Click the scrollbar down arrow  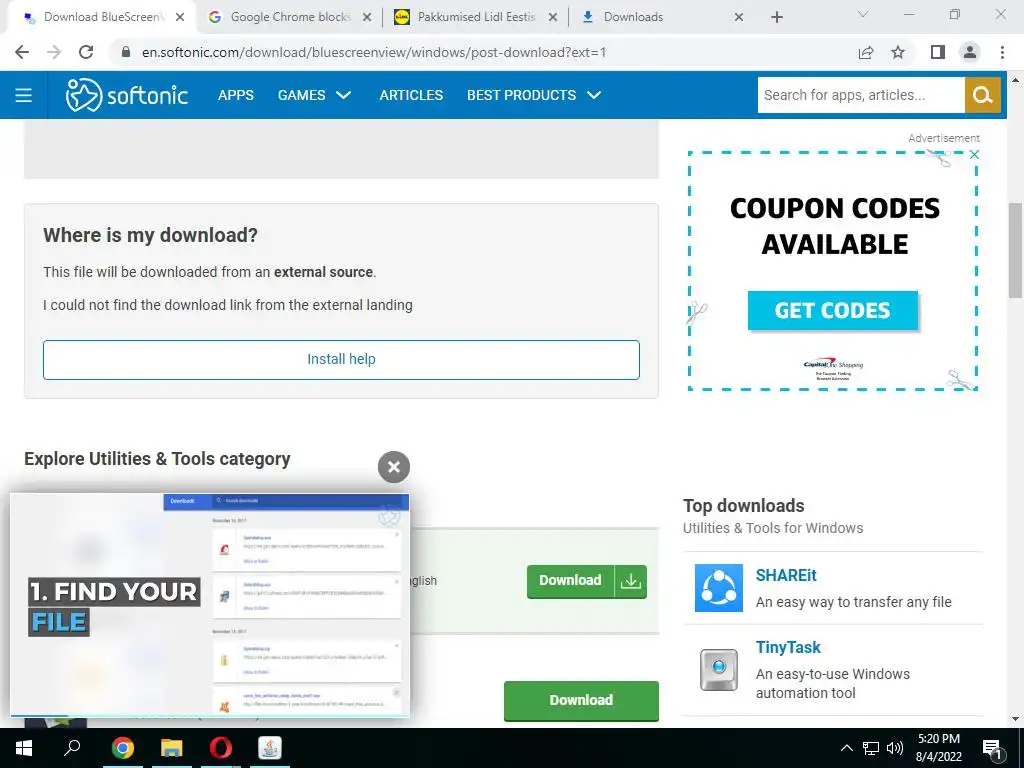[1015, 720]
